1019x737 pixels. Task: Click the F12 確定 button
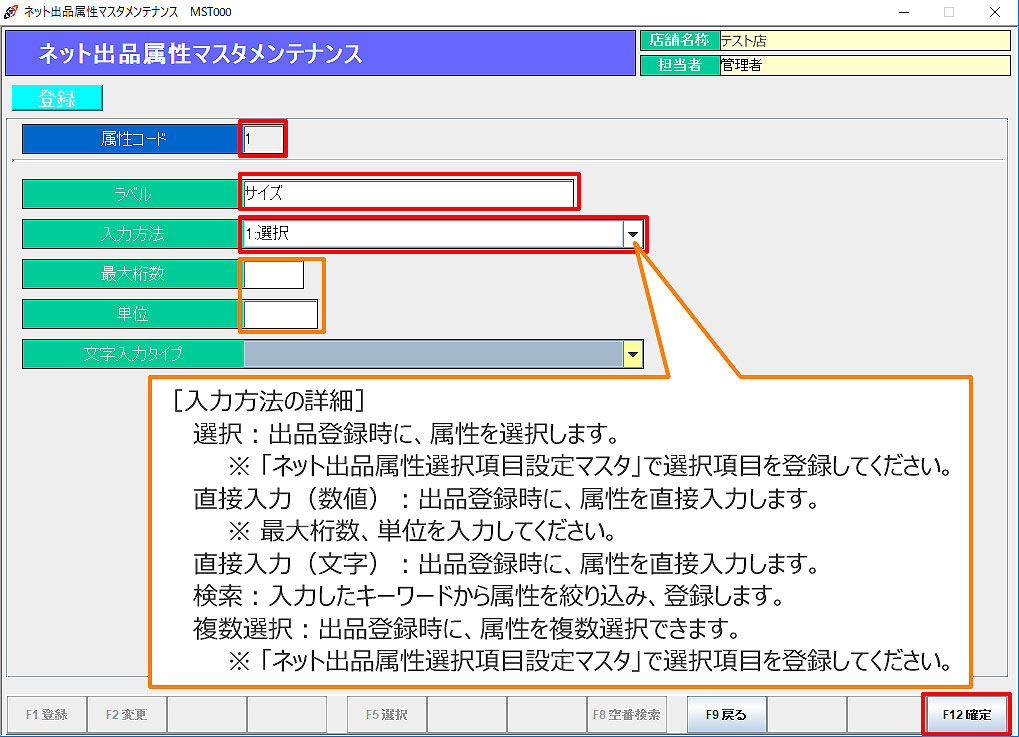coord(966,714)
